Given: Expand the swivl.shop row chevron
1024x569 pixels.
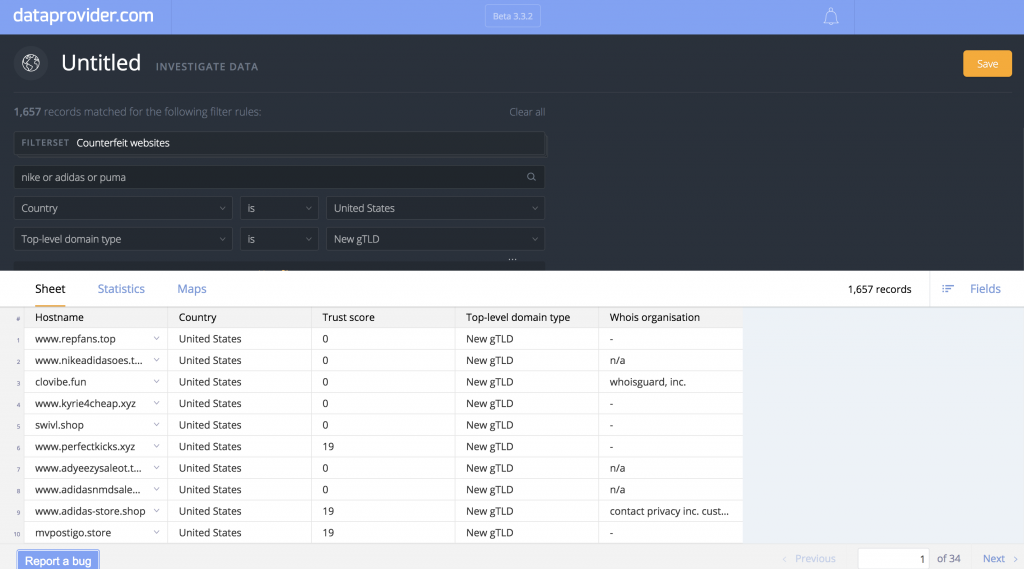Looking at the screenshot, I should (x=156, y=425).
